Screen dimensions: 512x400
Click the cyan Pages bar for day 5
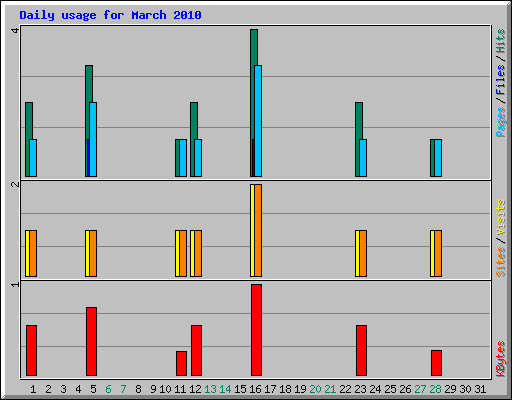point(93,139)
